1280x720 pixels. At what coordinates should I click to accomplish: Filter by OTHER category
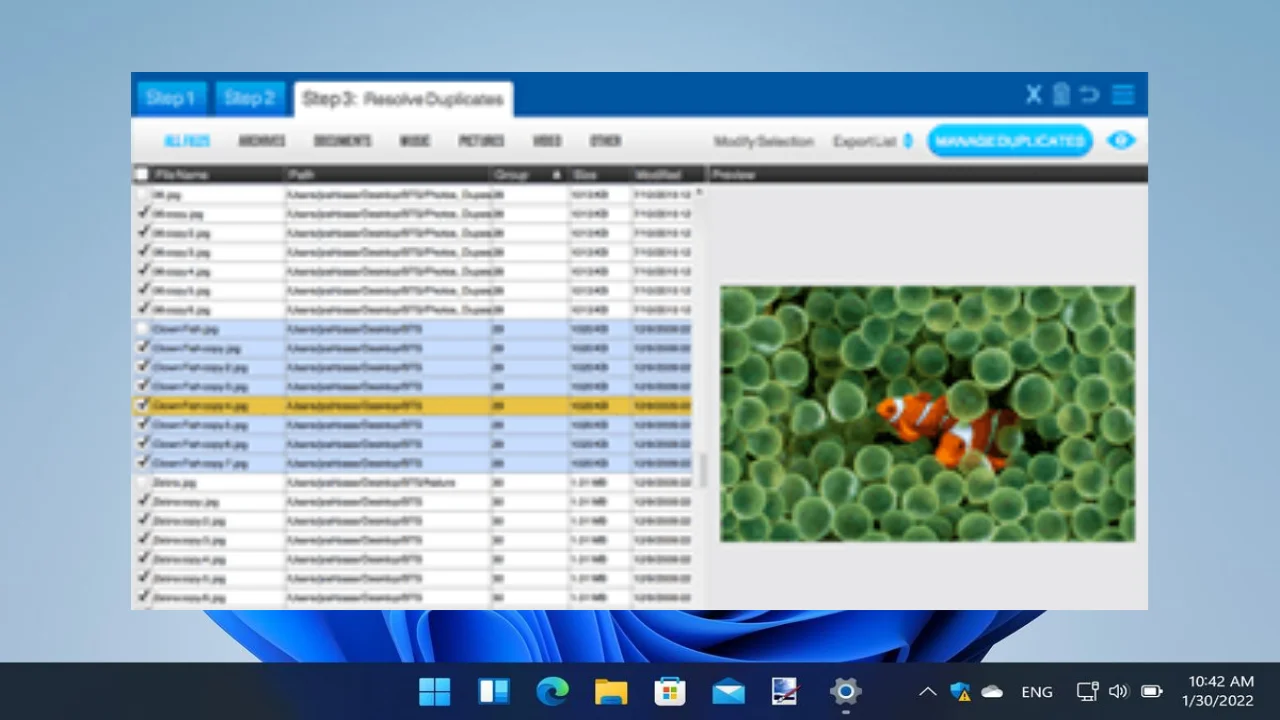tap(605, 141)
